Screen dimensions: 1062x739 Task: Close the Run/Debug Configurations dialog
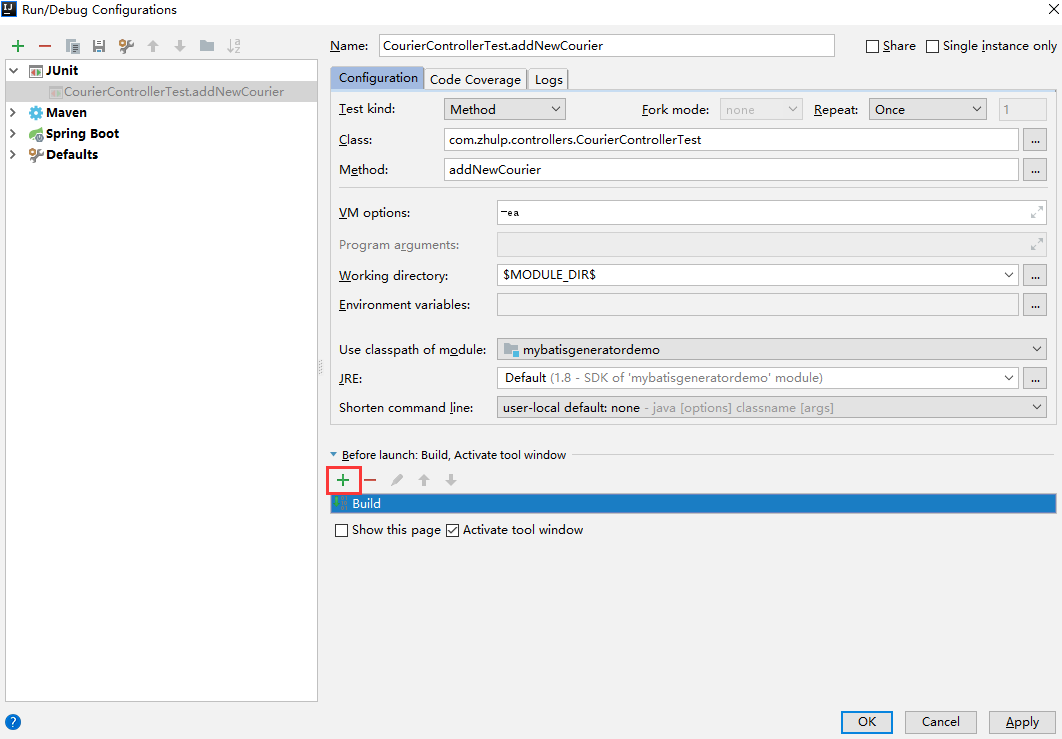[x=1054, y=9]
